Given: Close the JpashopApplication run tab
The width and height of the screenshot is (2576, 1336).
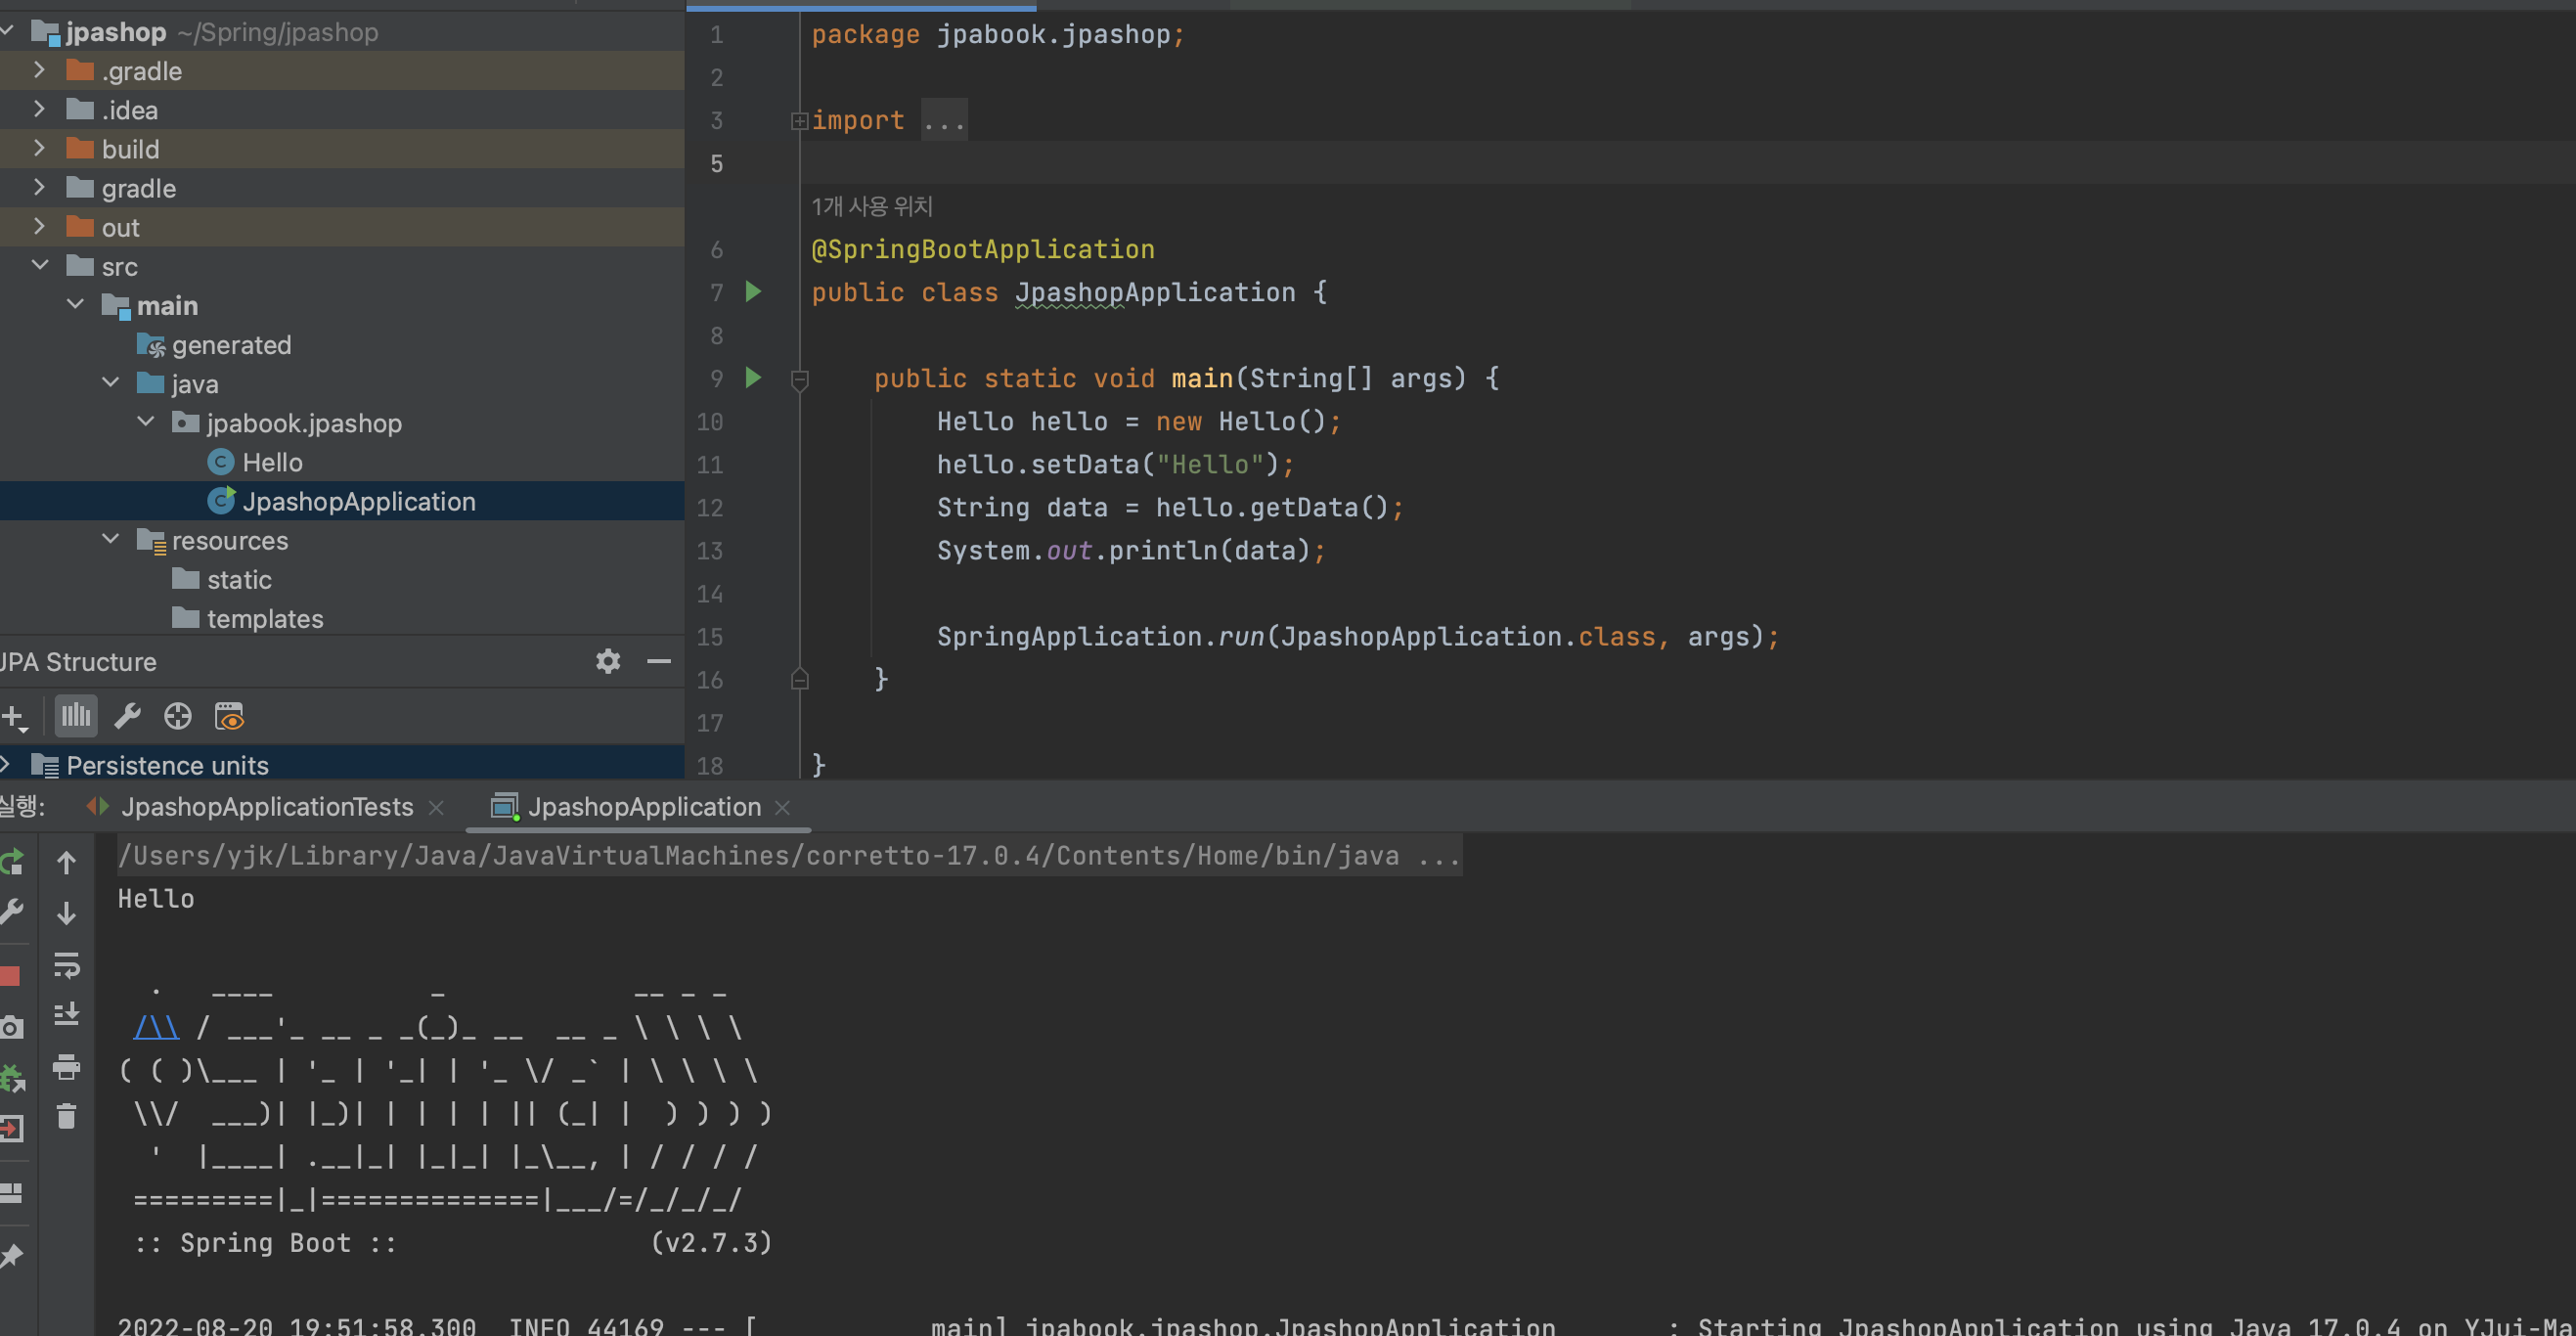Looking at the screenshot, I should tap(783, 808).
